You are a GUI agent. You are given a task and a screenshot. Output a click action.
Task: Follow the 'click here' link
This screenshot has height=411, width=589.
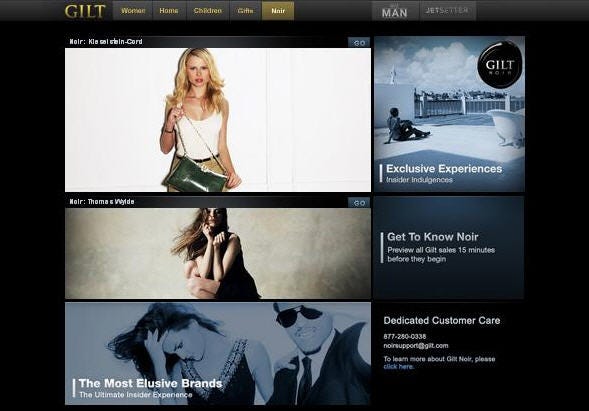(399, 367)
